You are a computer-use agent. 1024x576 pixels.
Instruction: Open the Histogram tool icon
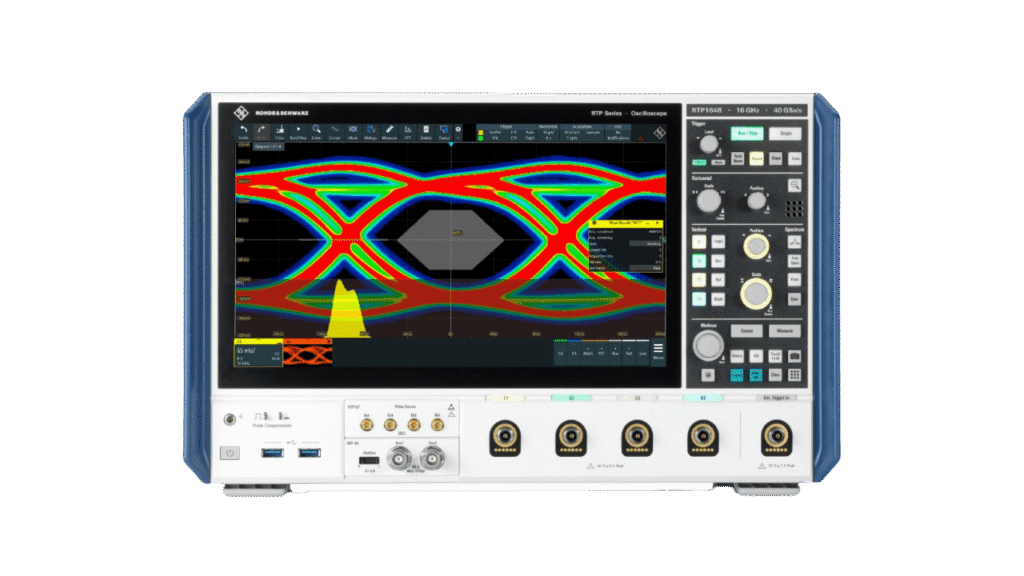coord(369,132)
